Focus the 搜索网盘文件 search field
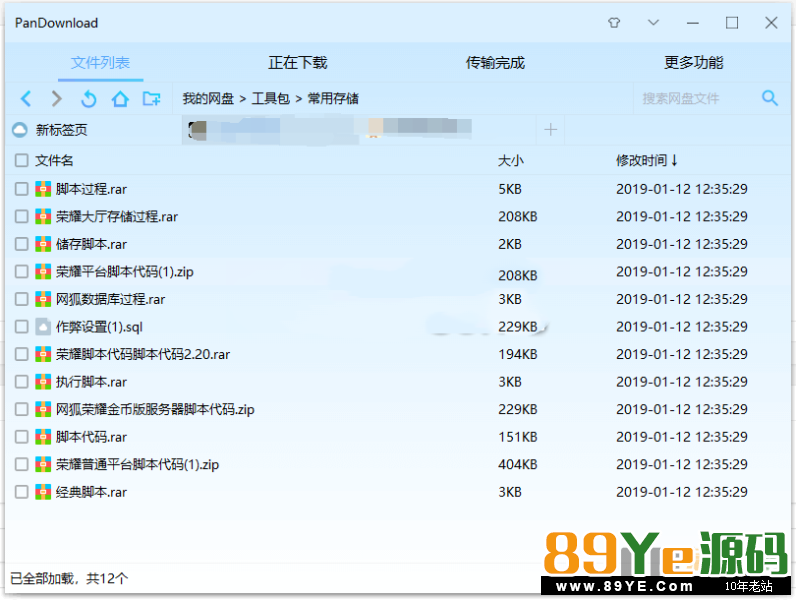The width and height of the screenshot is (796, 600). pyautogui.click(x=696, y=98)
